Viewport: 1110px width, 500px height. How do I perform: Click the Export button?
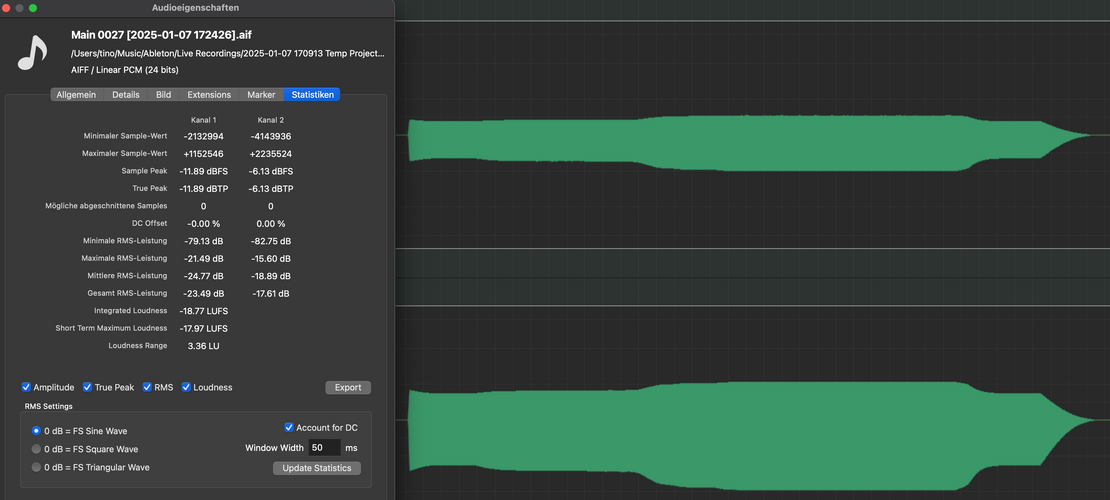coord(348,387)
